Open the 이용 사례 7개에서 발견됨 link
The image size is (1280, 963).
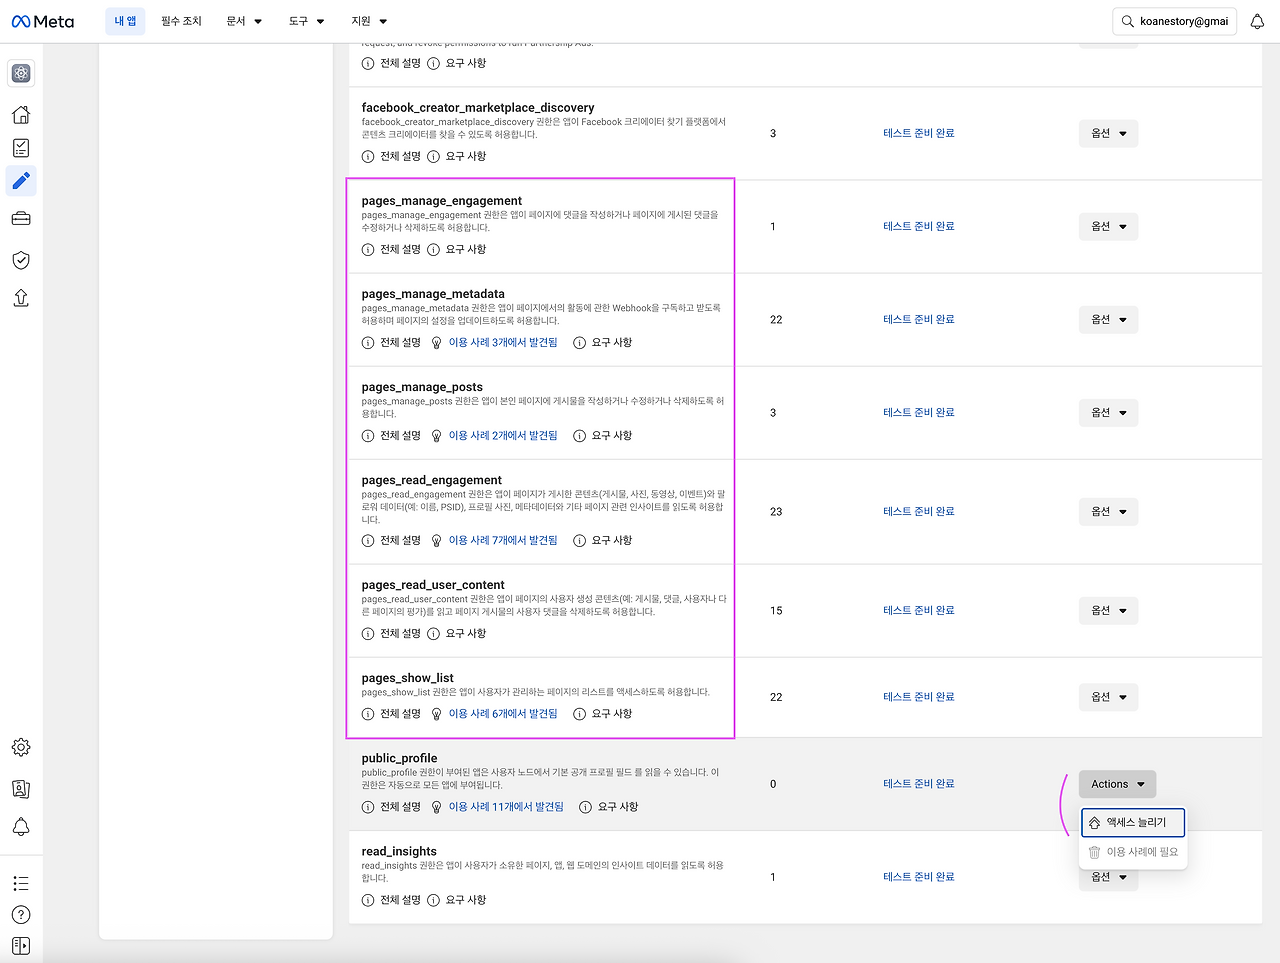tap(503, 541)
